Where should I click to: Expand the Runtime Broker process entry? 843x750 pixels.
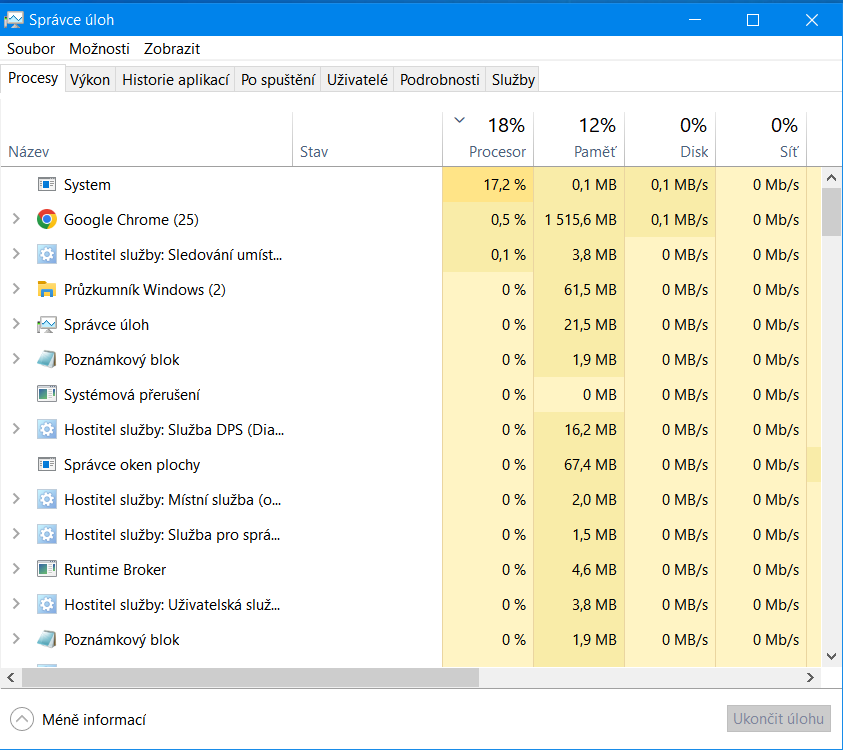point(15,570)
